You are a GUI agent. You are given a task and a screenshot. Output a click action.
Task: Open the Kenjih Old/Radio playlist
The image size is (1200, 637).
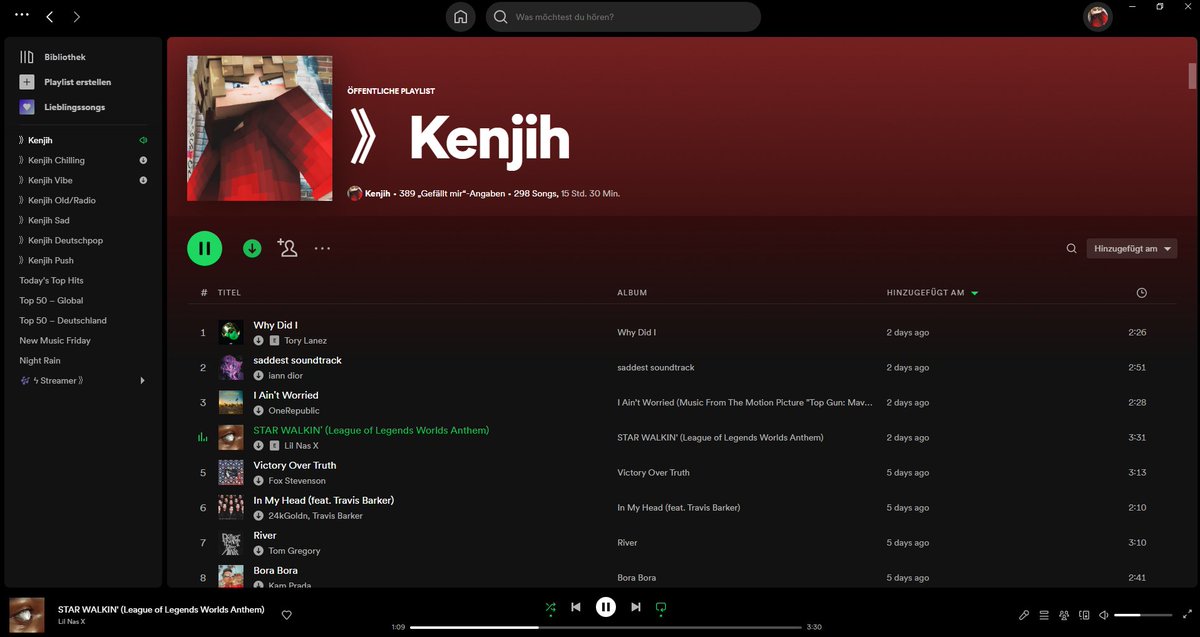point(62,200)
